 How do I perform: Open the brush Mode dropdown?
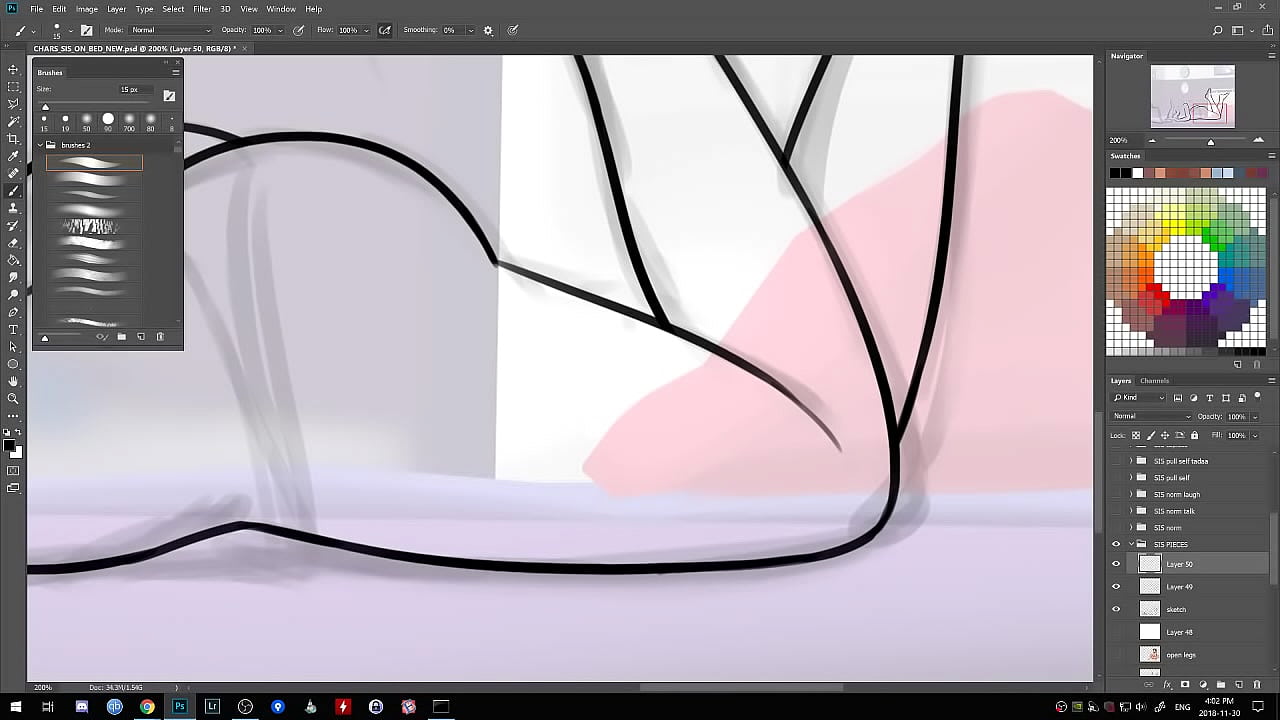(170, 30)
